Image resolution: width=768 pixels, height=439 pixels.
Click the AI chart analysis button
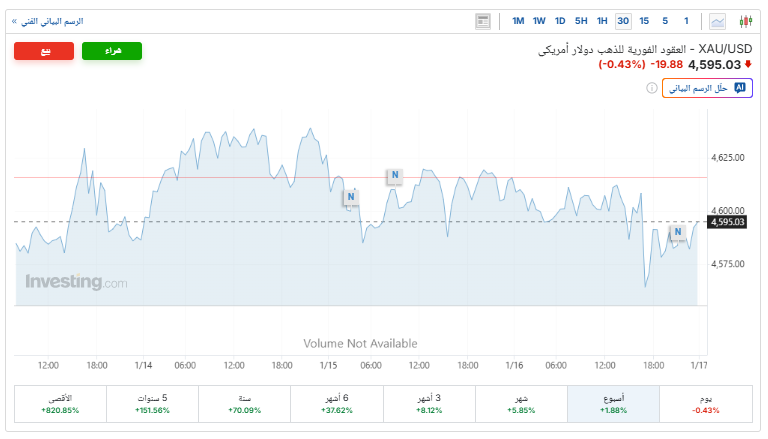click(707, 88)
